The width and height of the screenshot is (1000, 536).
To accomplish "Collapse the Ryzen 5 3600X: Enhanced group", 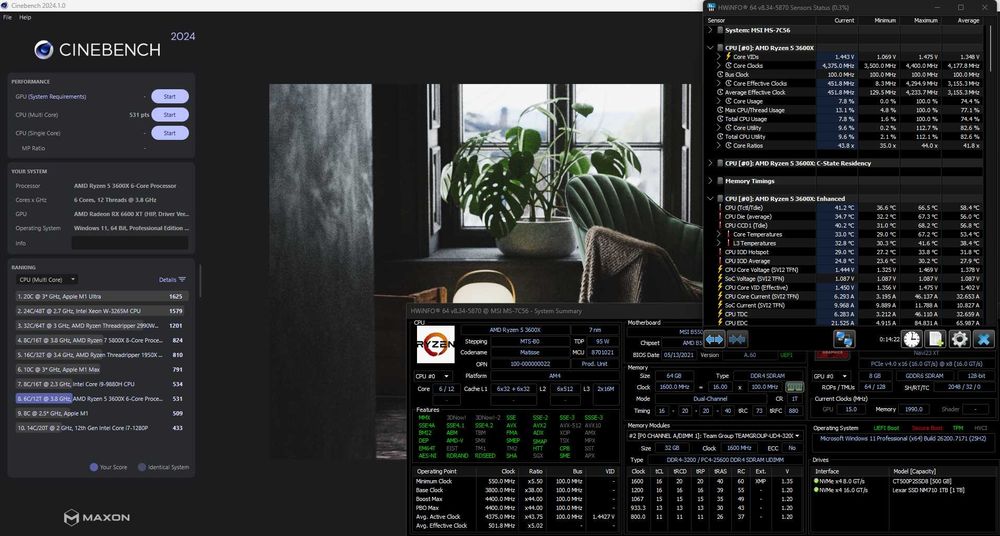I will pos(710,198).
